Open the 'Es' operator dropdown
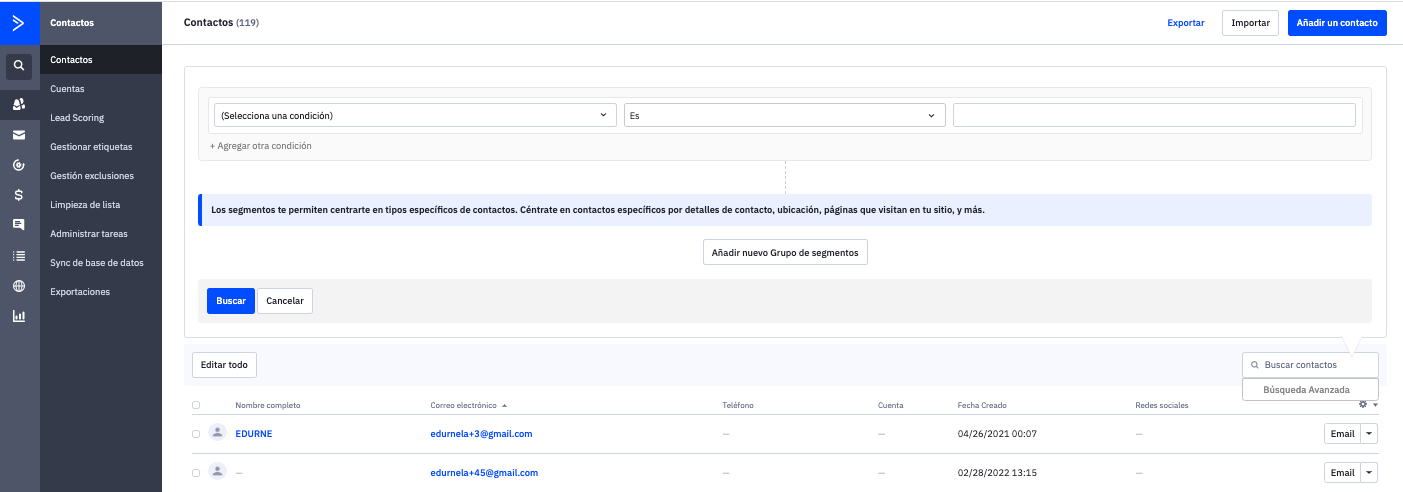This screenshot has height=492, width=1403. [784, 116]
